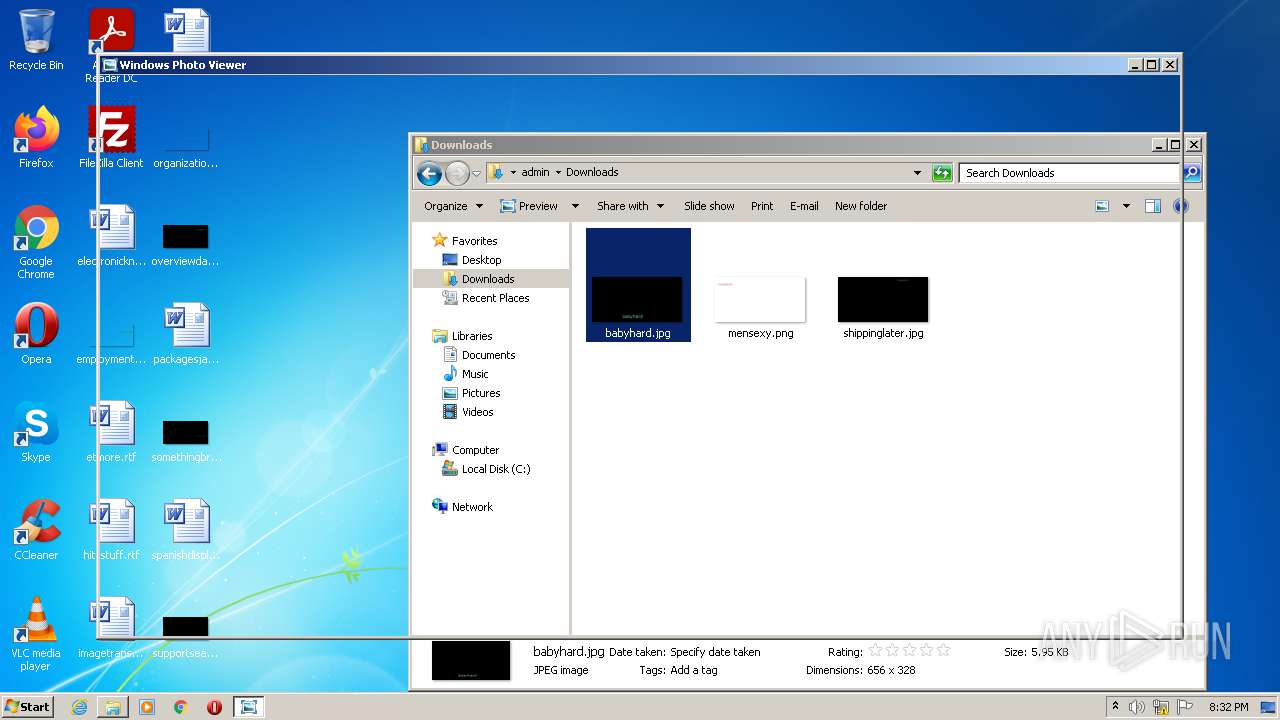Open Local Disk (C:)
Viewport: 1280px width, 720px height.
[x=496, y=469]
